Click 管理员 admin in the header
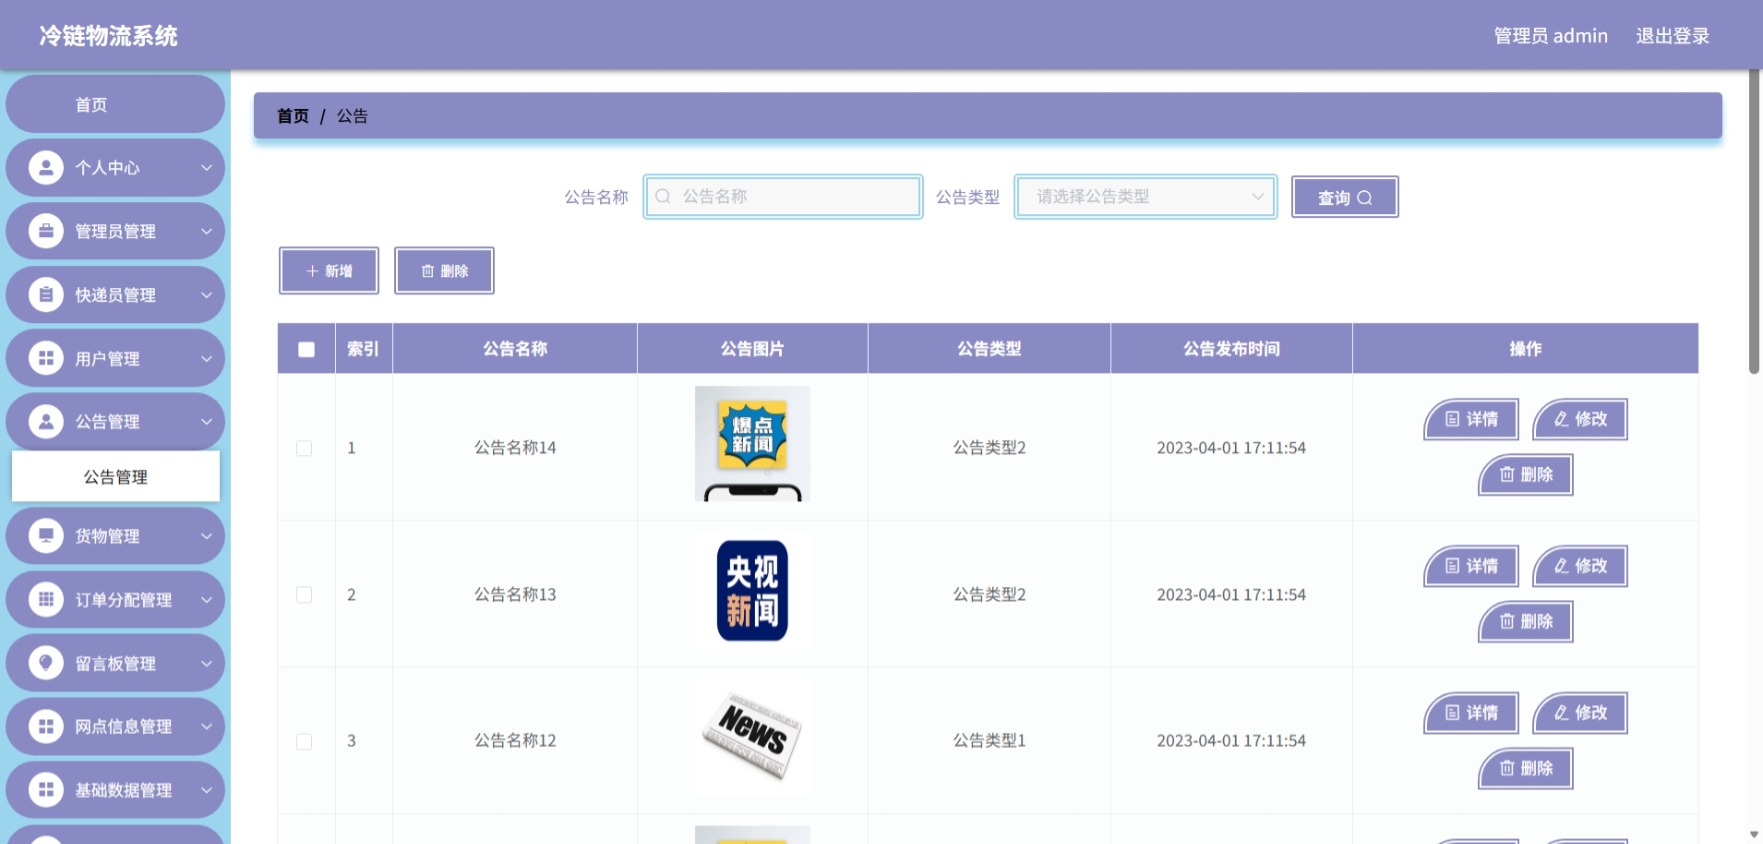The width and height of the screenshot is (1763, 844). pos(1550,36)
